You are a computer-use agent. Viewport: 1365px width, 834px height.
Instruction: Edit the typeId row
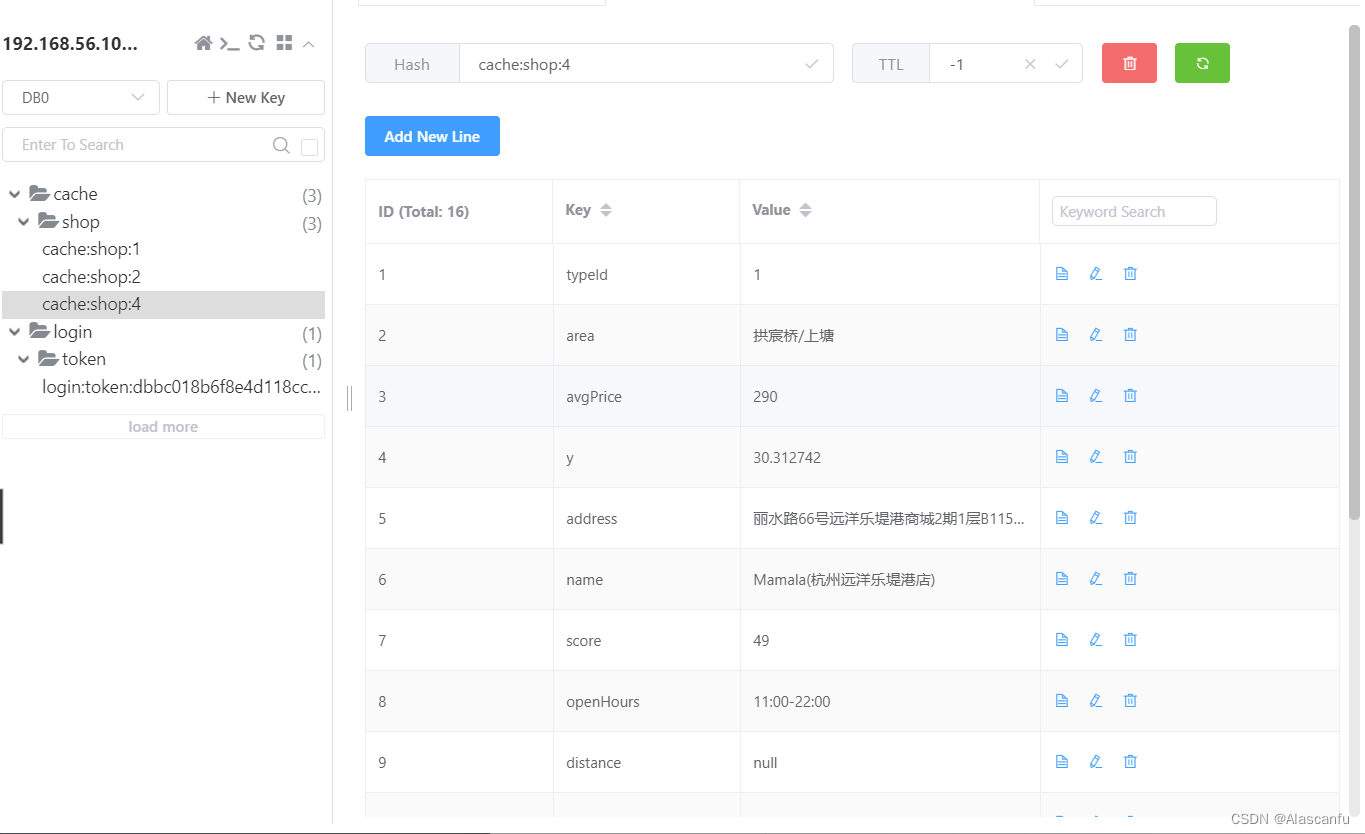click(x=1096, y=273)
